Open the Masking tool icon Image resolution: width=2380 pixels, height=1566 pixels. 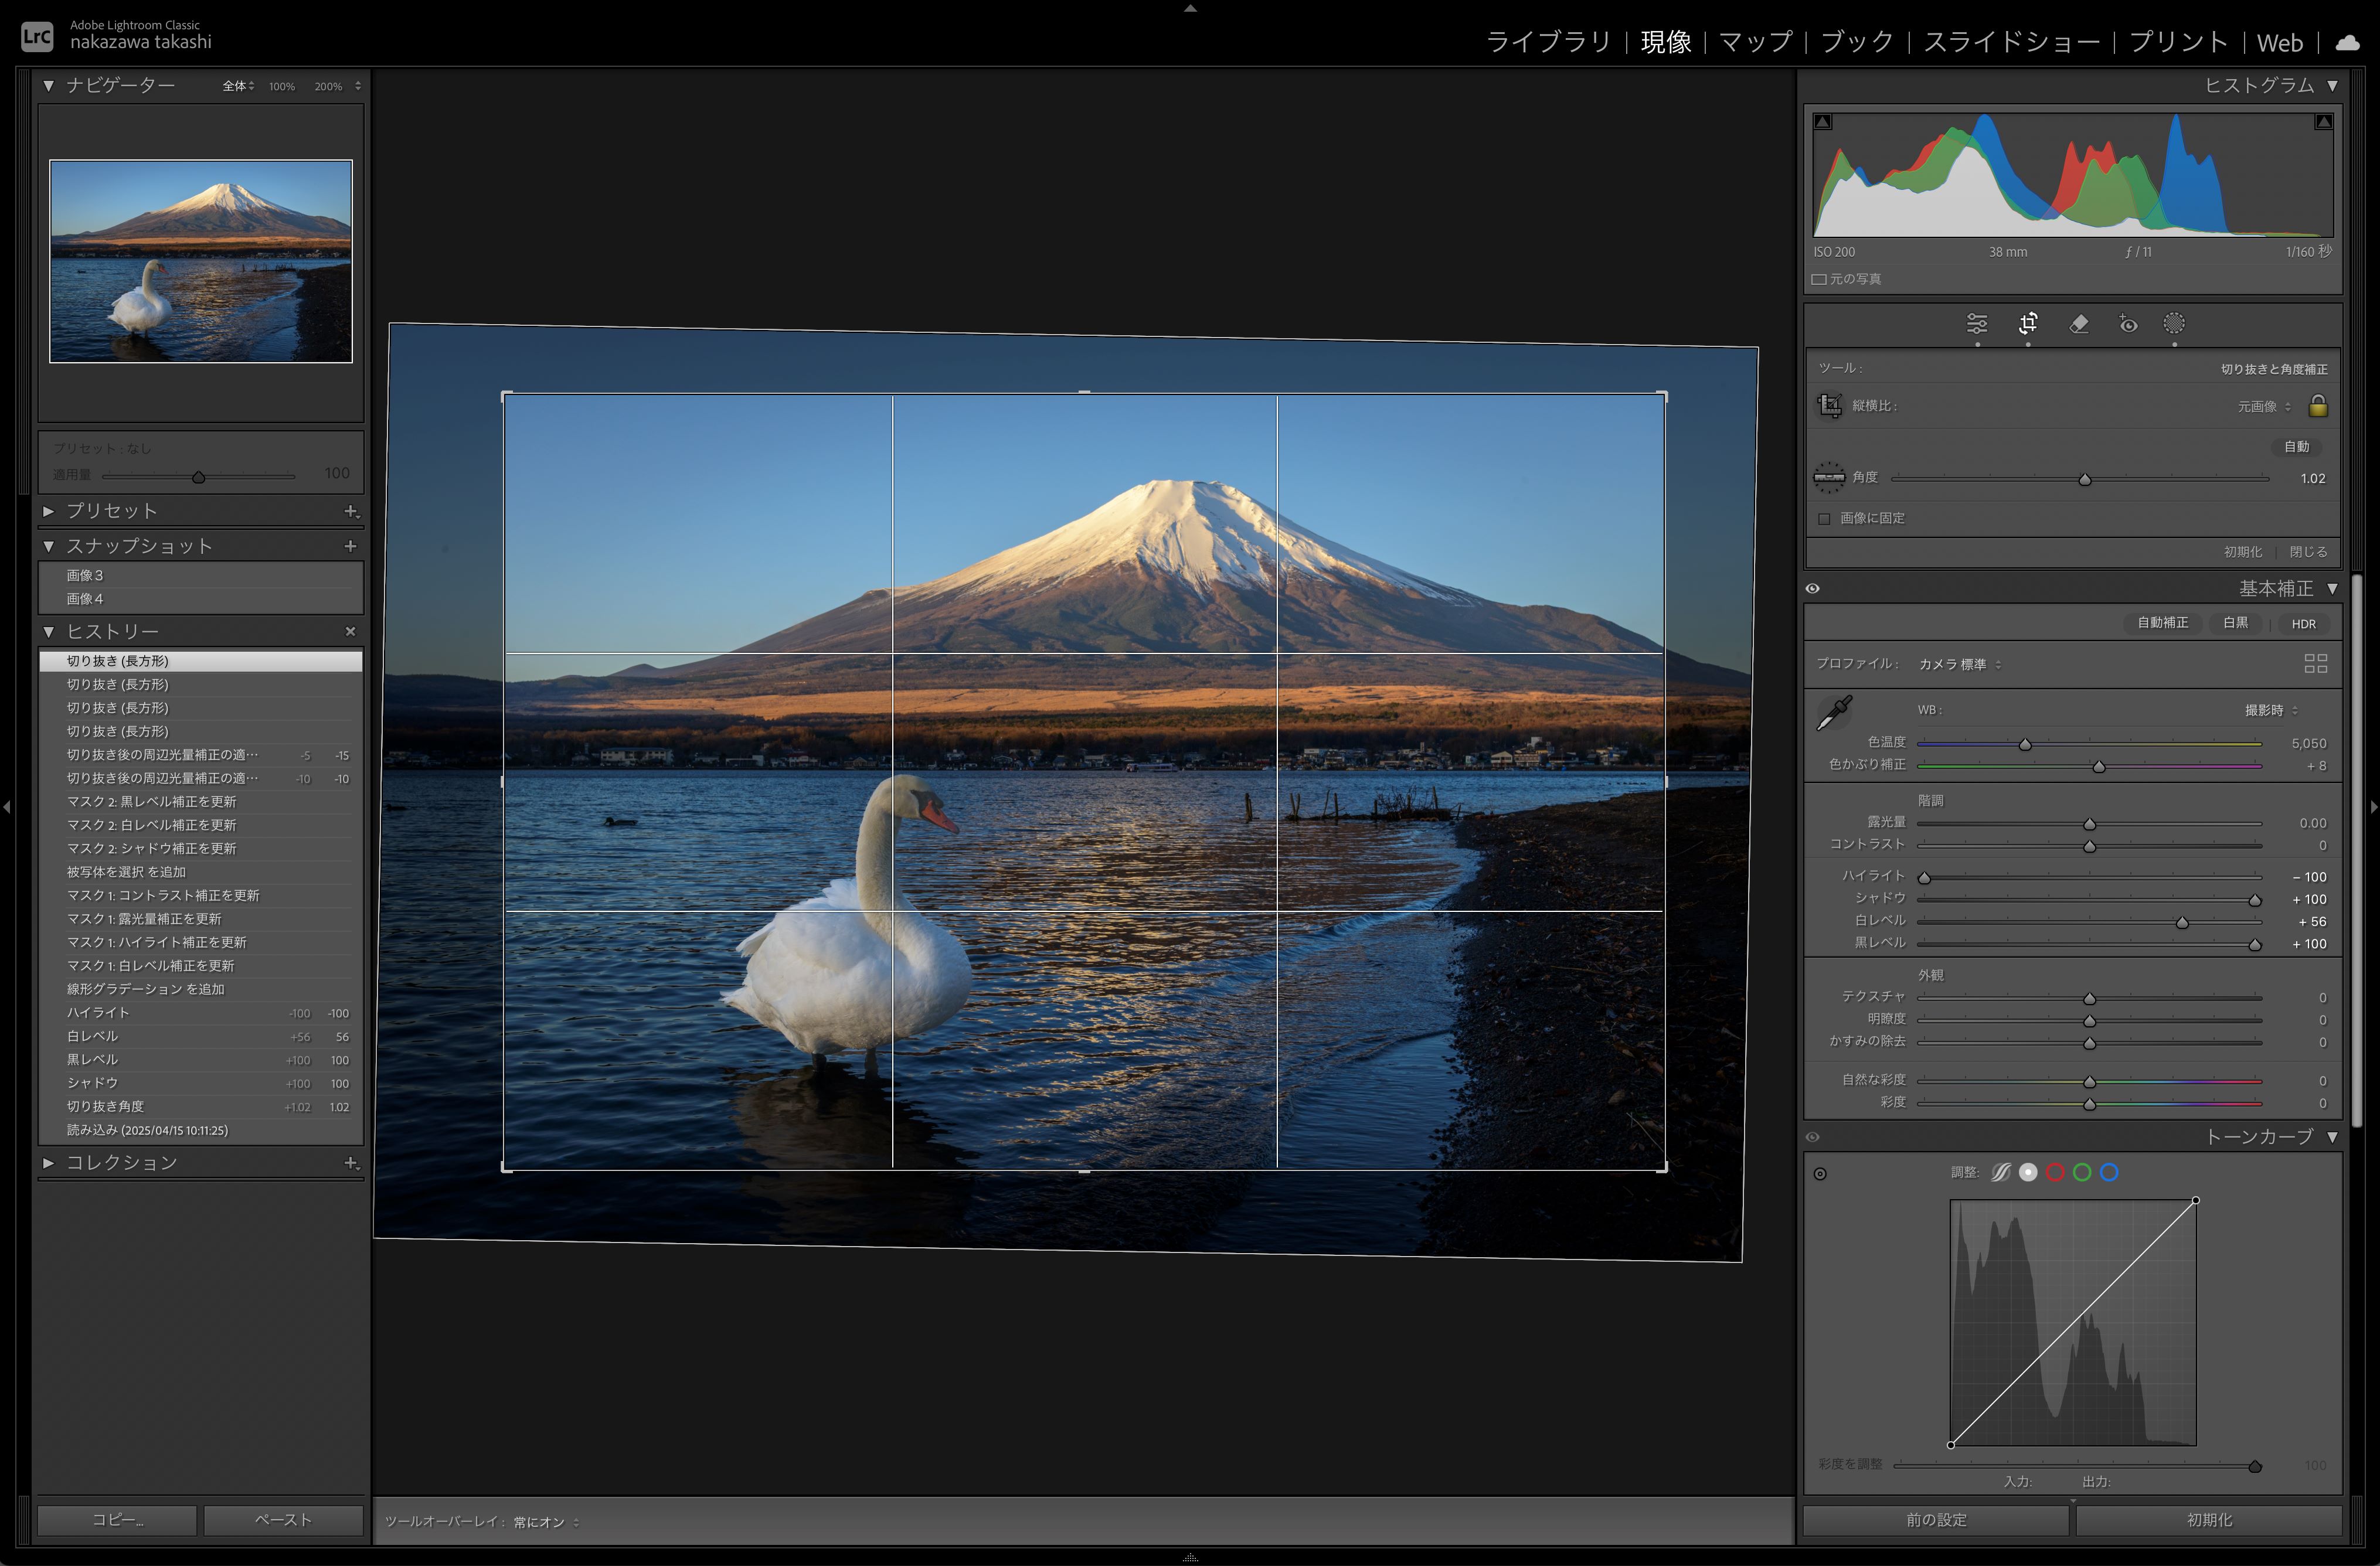(2174, 324)
